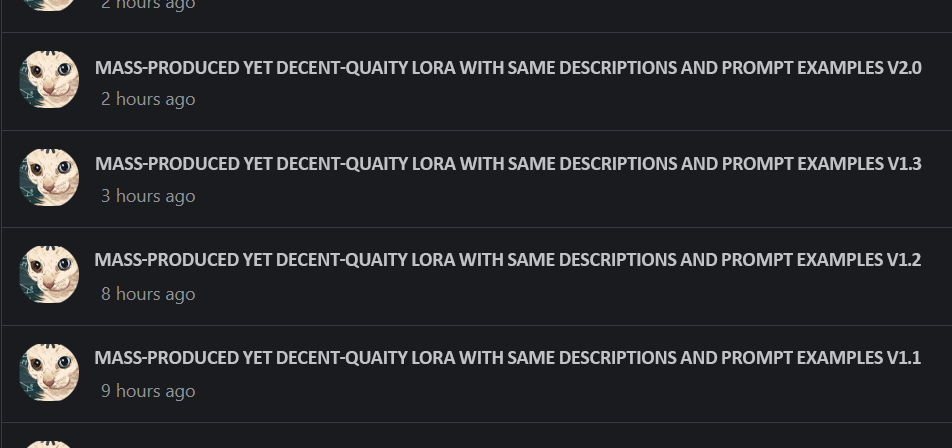Viewport: 952px width, 448px height.
Task: Click the cut-off "2 hours ago" at the top
Action: point(148,5)
